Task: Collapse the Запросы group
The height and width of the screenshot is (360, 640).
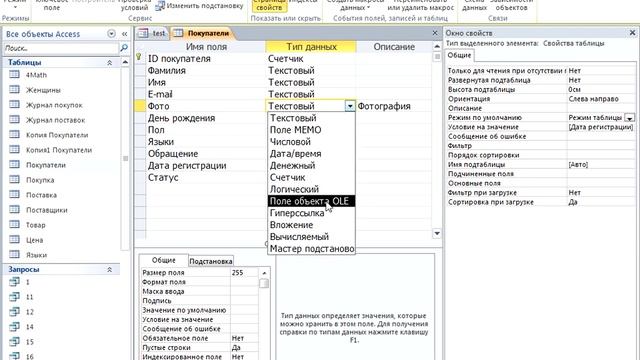Action: pyautogui.click(x=109, y=269)
